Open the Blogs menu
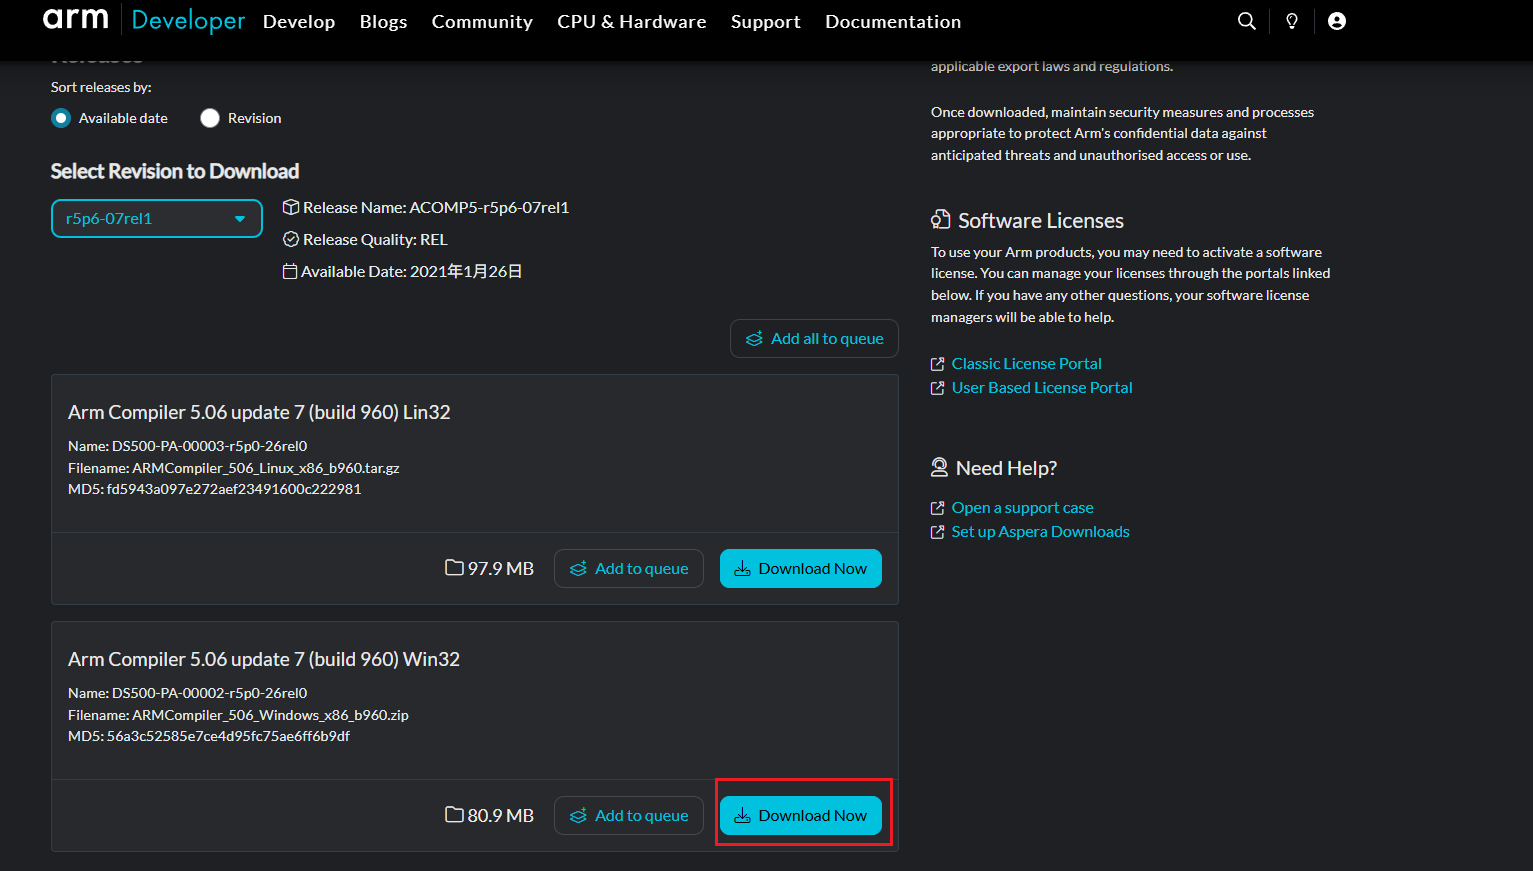This screenshot has height=871, width=1533. coord(384,21)
